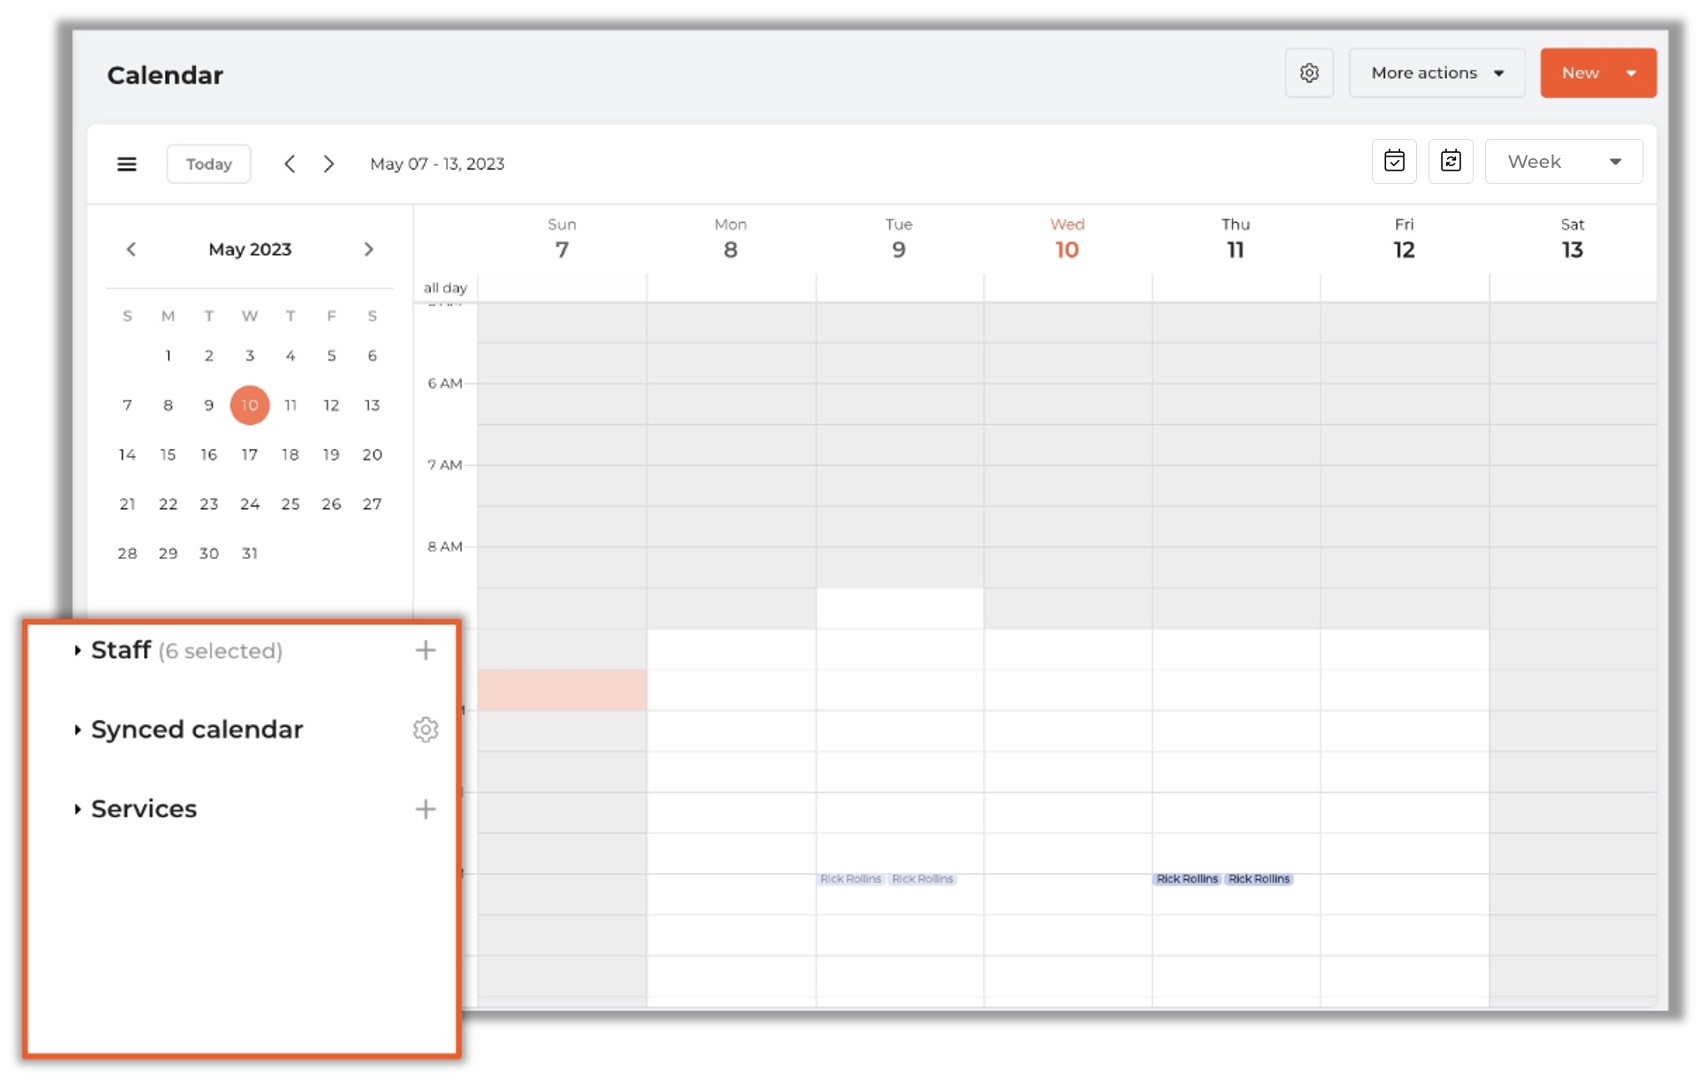
Task: Click the calendar sync refresh icon
Action: coord(1450,162)
